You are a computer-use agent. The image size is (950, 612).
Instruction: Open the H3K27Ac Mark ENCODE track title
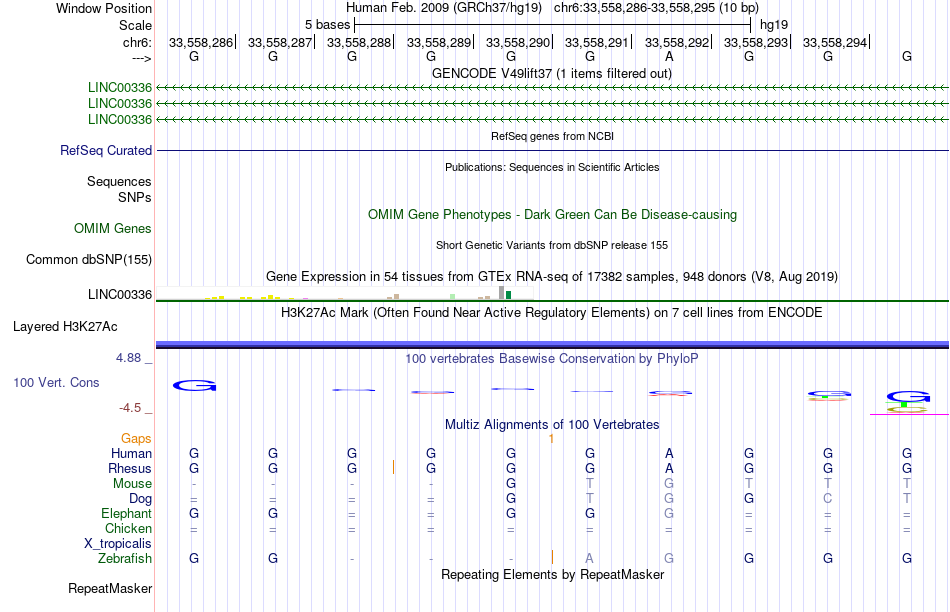552,313
